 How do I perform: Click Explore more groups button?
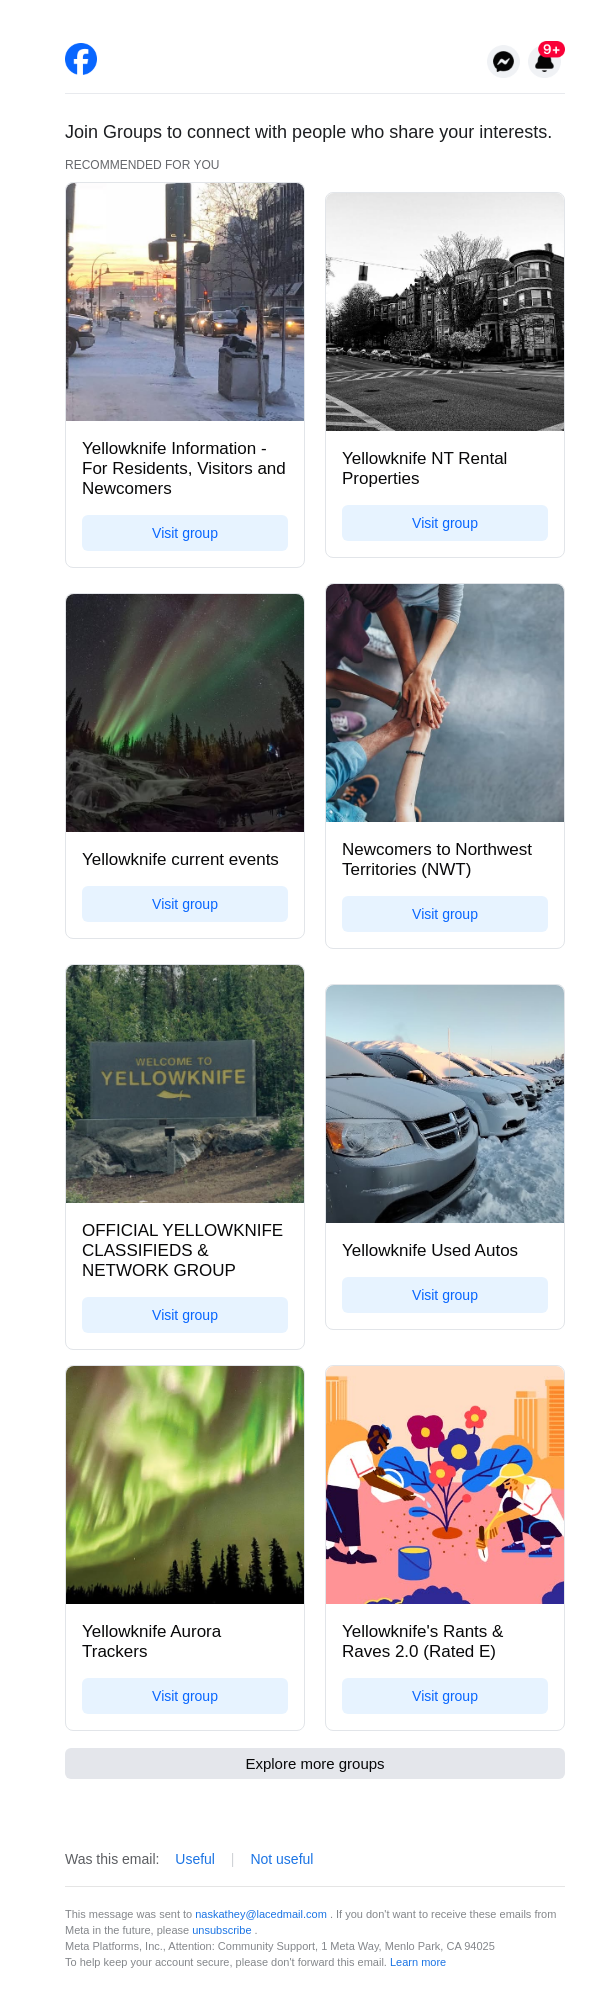[x=315, y=1764]
